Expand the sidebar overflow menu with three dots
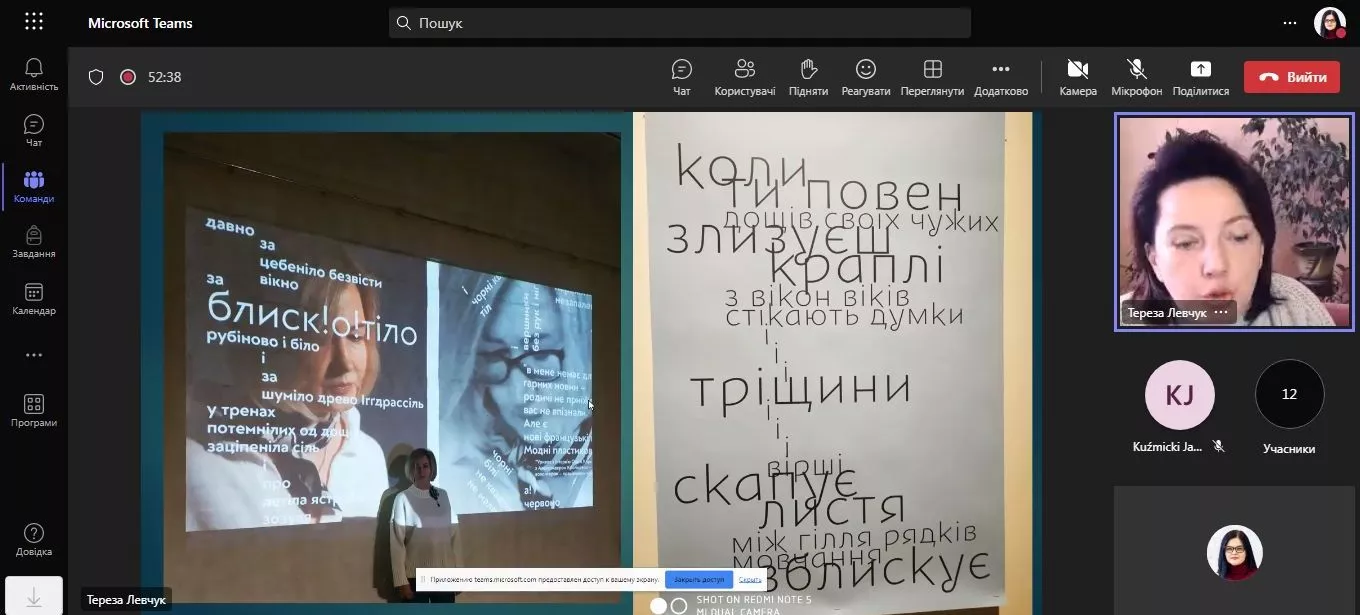Screen dimensions: 1360x615 pos(33,354)
